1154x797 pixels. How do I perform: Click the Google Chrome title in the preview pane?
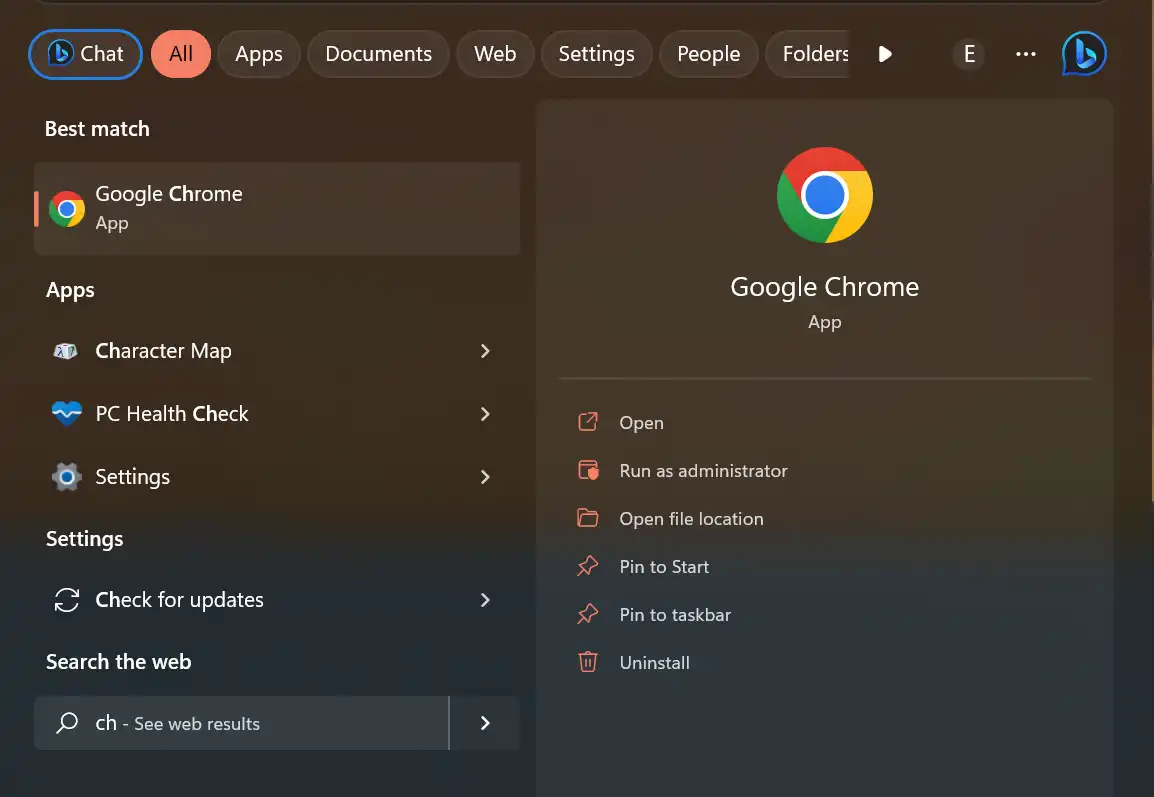pyautogui.click(x=825, y=287)
